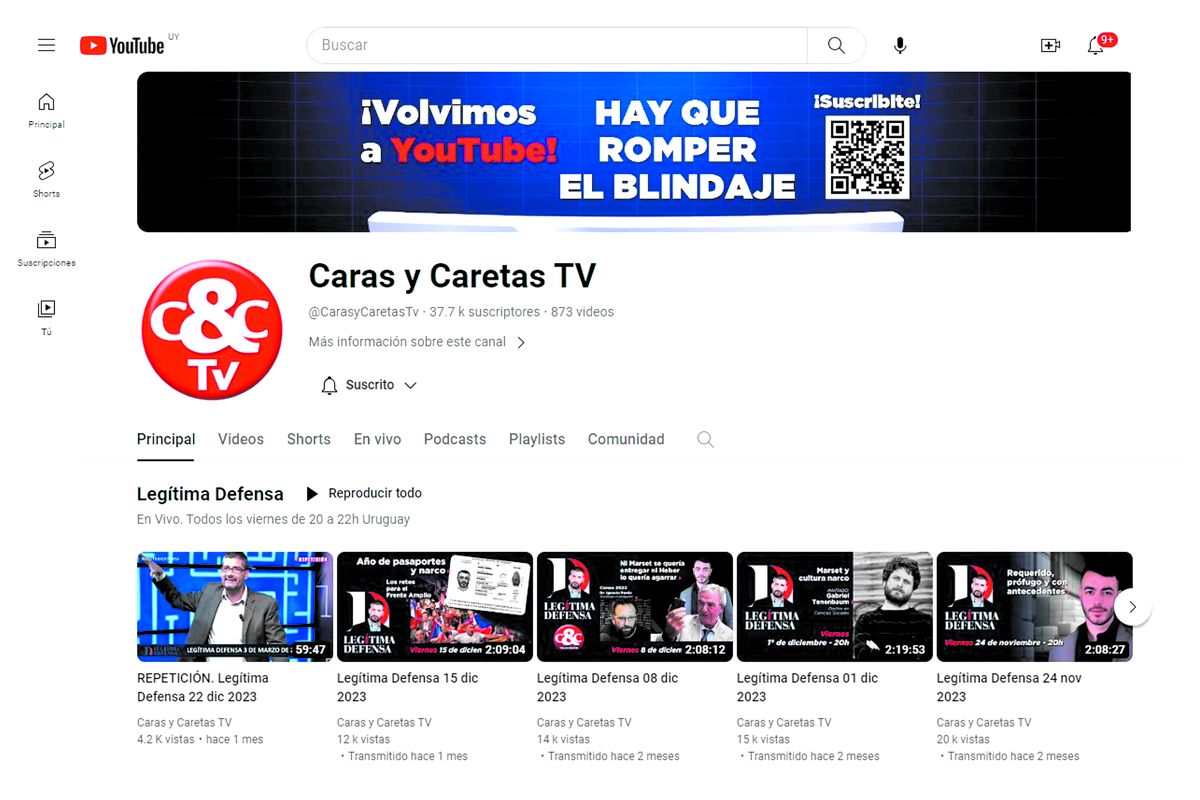Search within channel using magnifier icon
The image size is (1200, 800).
[x=705, y=439]
